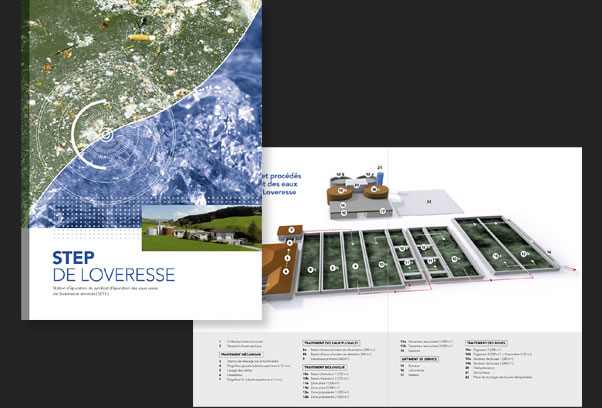602x408 pixels.
Task: Click marker 7 on the small brown-roofed building
Action: (291, 231)
